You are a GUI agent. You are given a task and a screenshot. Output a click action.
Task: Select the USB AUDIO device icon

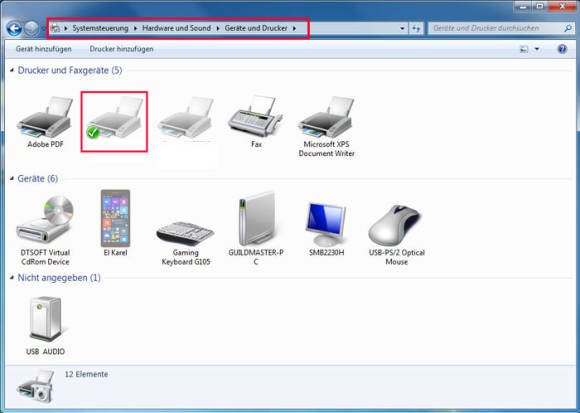click(45, 325)
